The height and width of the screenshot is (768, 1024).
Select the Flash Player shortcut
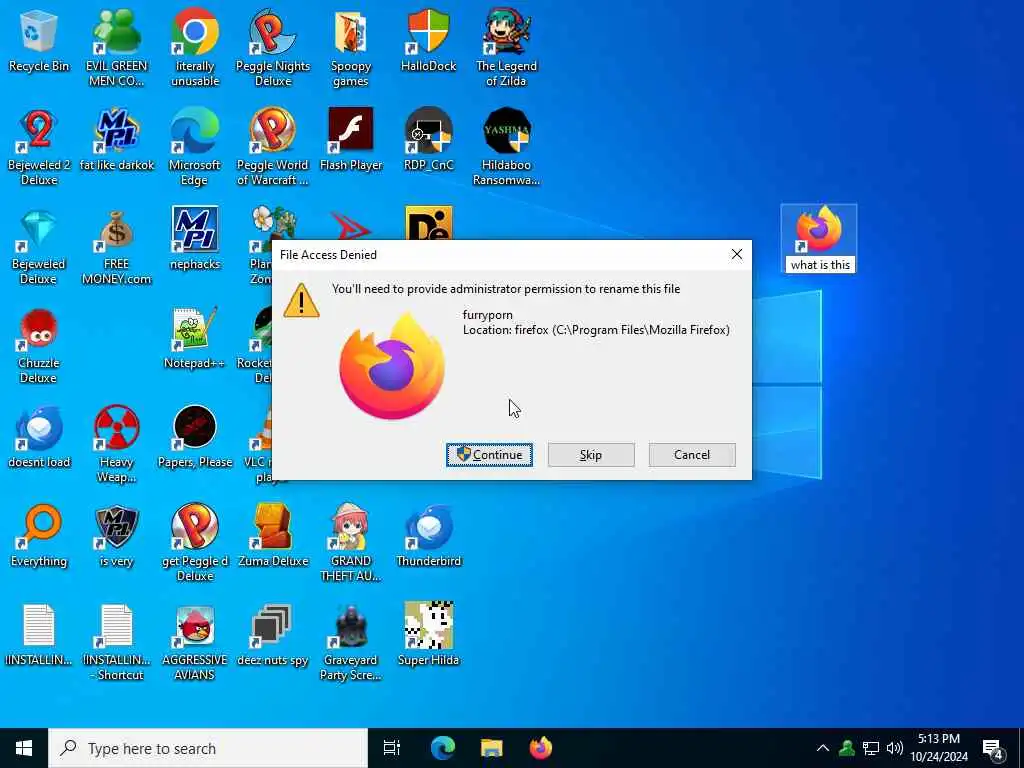[x=351, y=140]
